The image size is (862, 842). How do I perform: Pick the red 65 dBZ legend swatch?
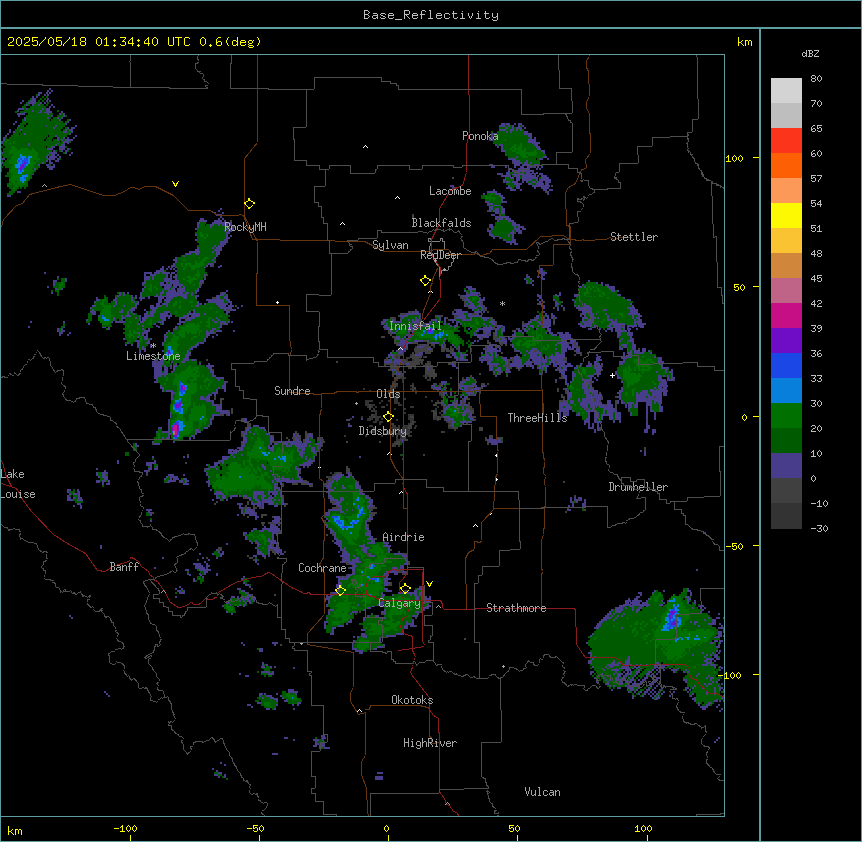(786, 141)
